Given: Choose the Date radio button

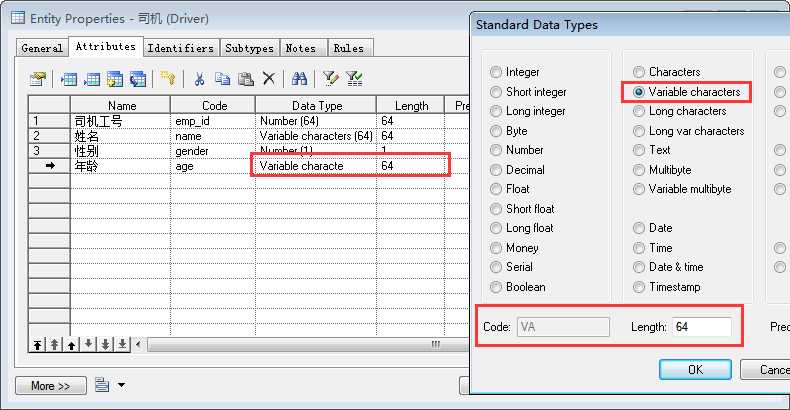Looking at the screenshot, I should pyautogui.click(x=639, y=228).
